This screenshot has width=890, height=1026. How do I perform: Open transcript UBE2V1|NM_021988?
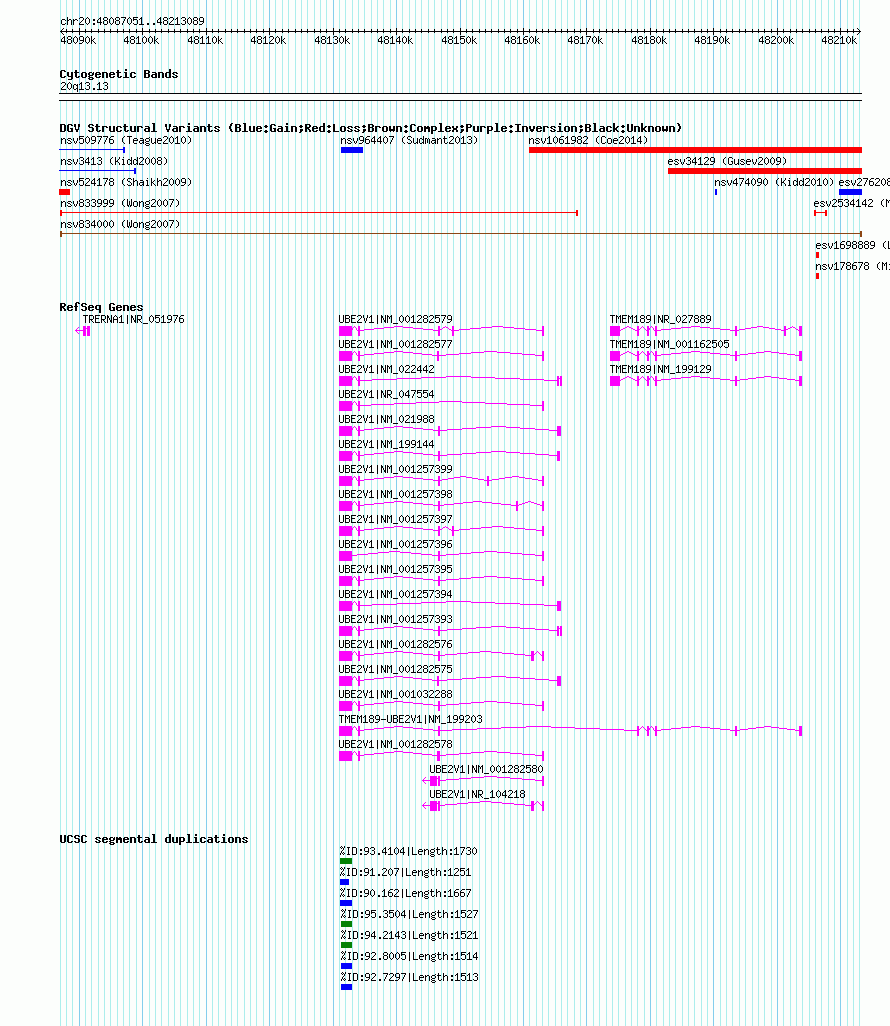point(386,419)
